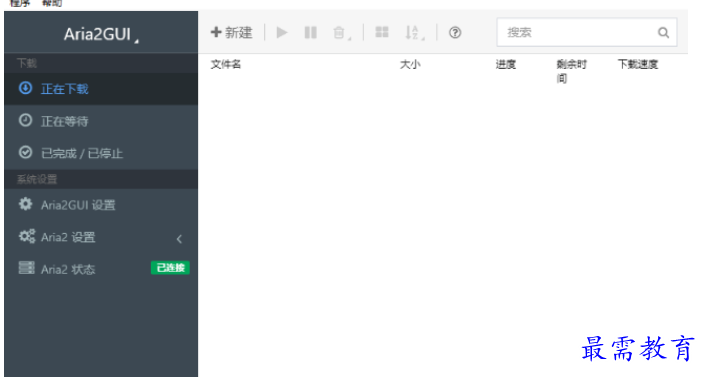
Task: Click 大小 column header
Action: click(410, 65)
